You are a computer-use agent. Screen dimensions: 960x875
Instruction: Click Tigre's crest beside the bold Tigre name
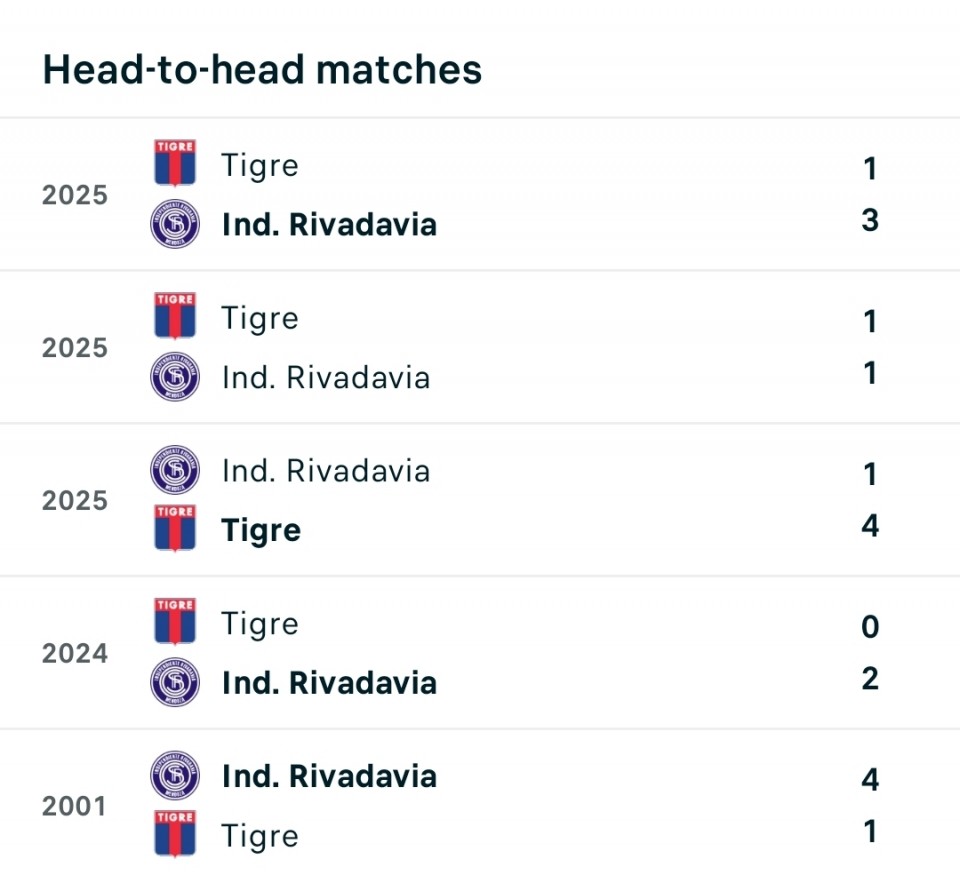[x=175, y=528]
